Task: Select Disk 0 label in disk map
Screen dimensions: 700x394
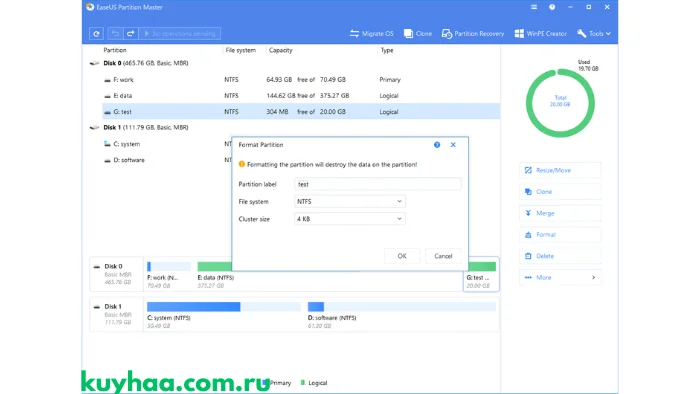Action: 117,274
